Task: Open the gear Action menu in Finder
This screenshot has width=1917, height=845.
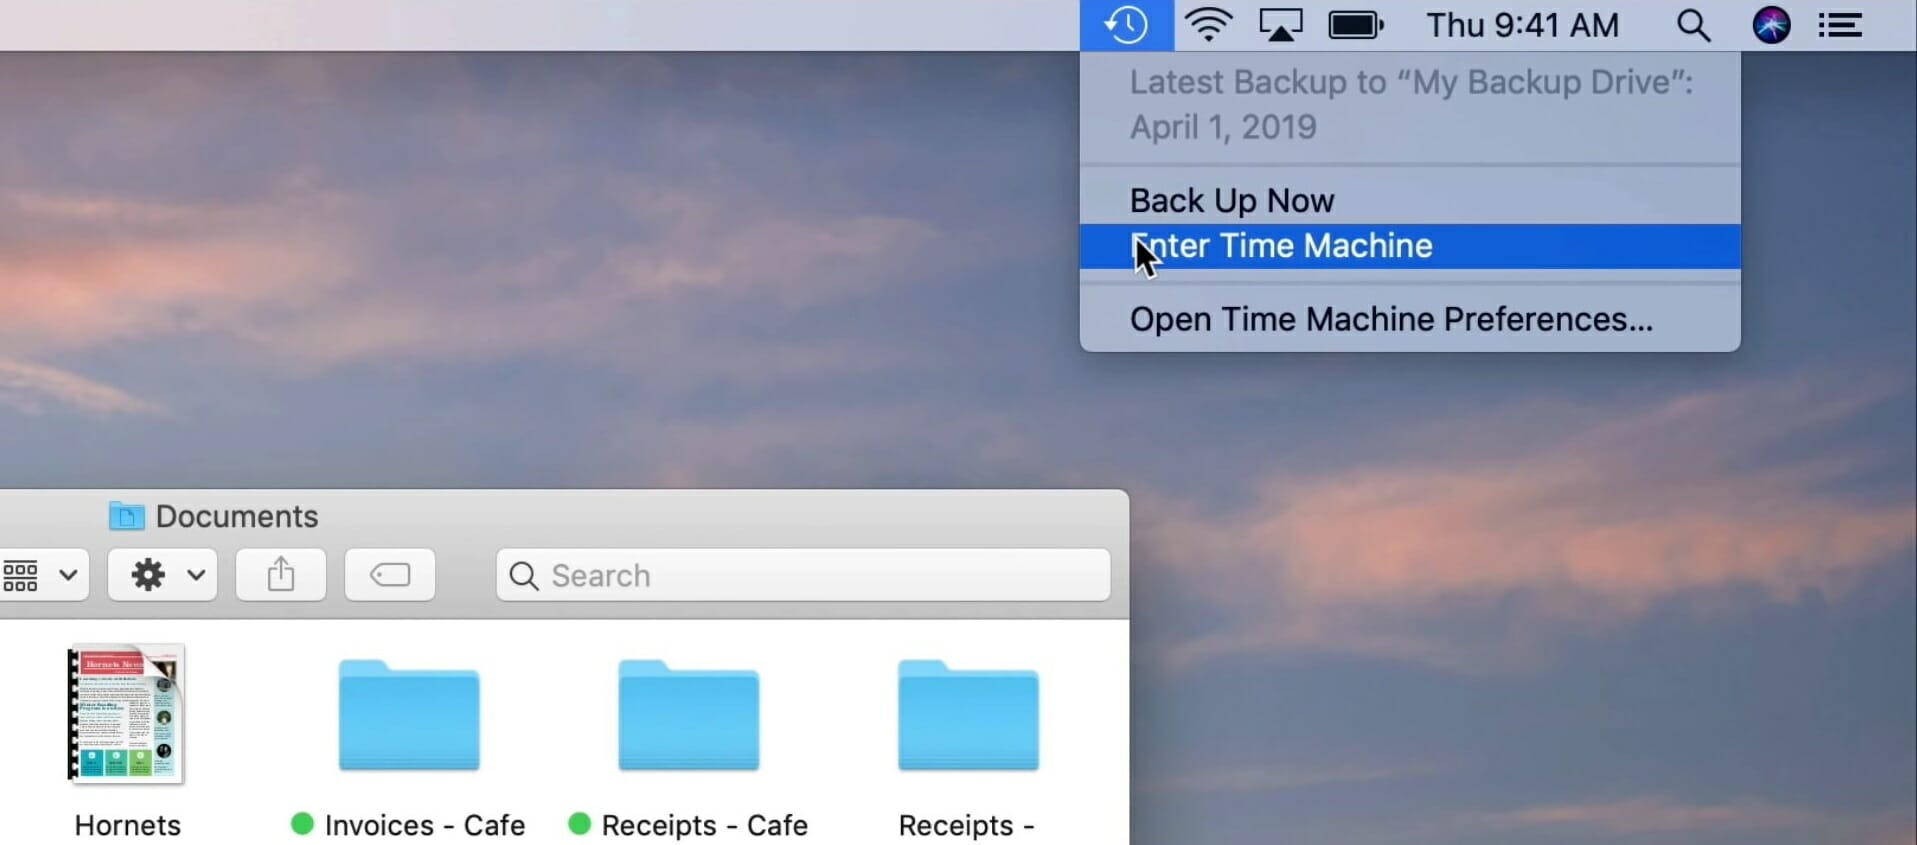Action: tap(163, 575)
